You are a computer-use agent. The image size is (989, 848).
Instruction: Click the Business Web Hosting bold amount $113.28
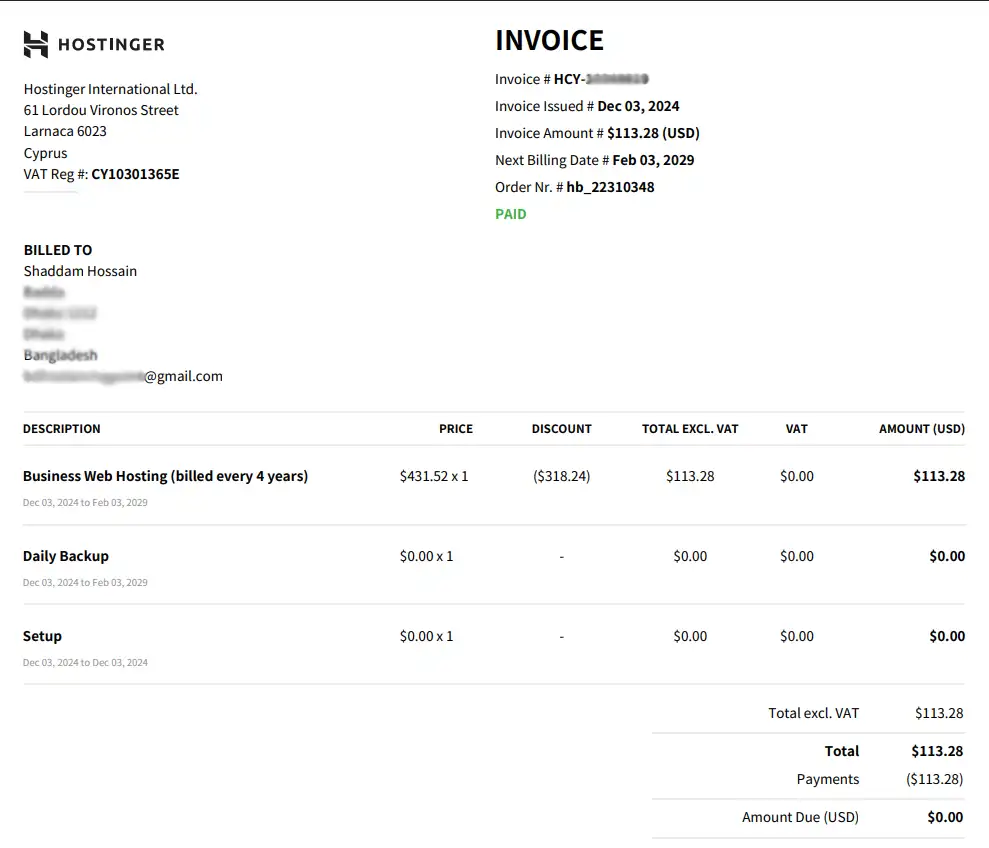(939, 476)
